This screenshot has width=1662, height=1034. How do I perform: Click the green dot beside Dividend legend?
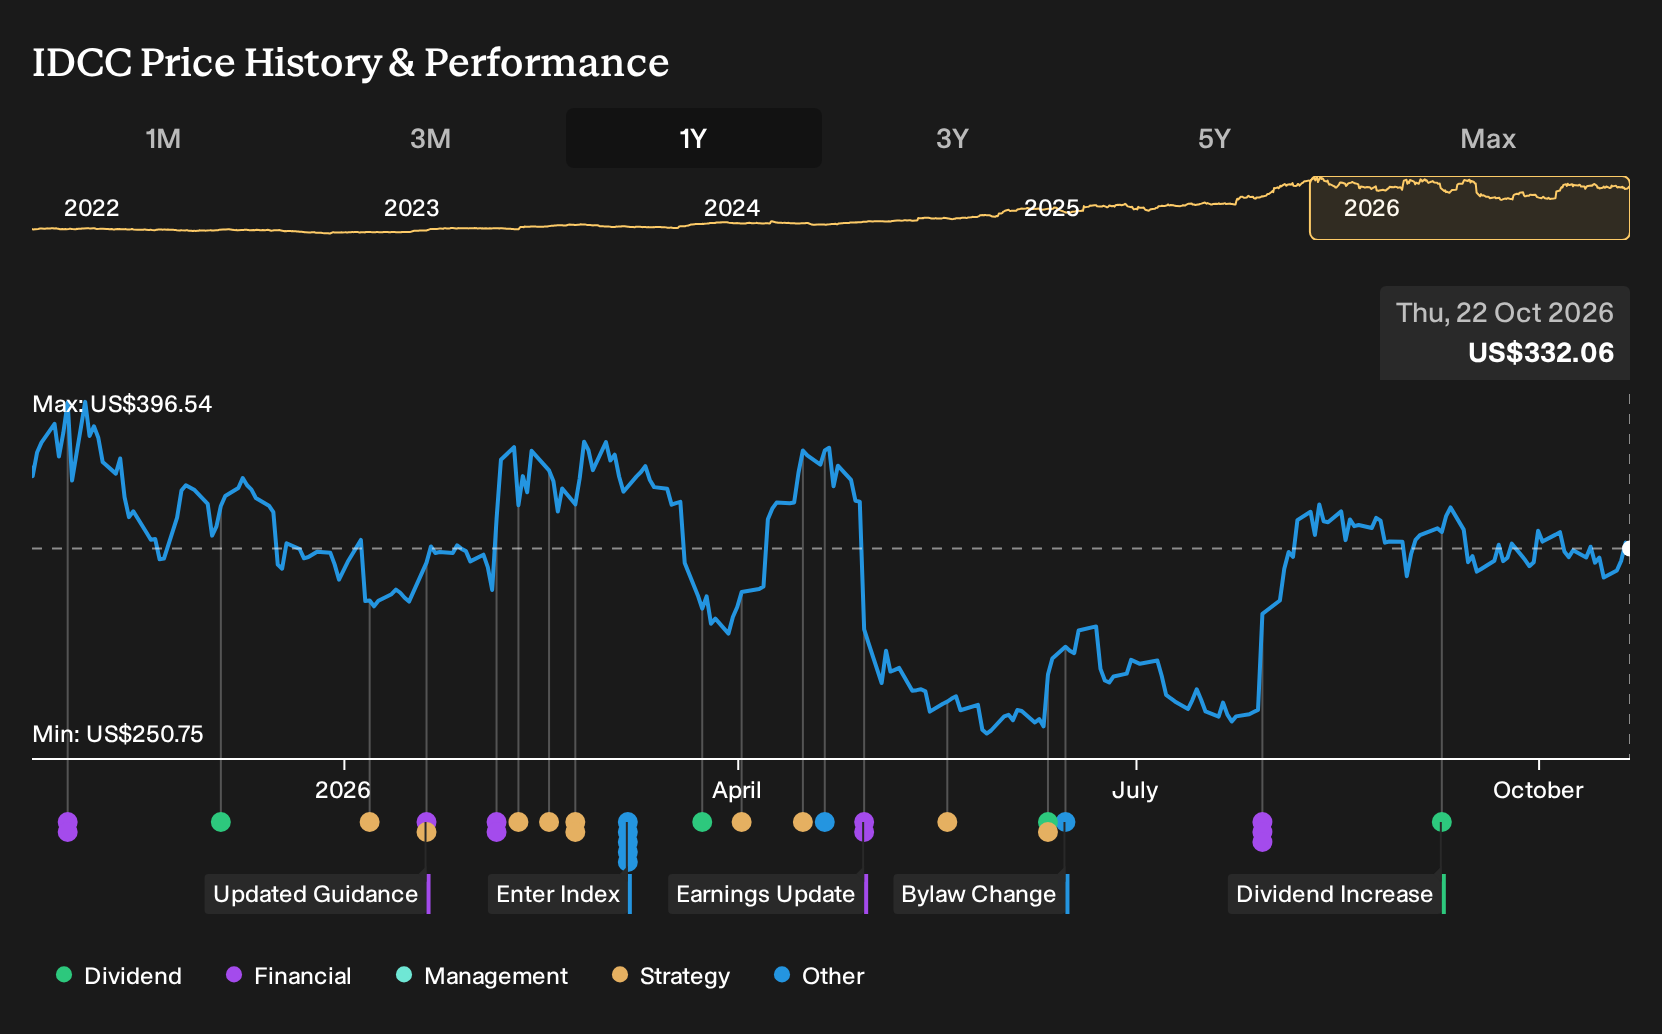click(64, 975)
